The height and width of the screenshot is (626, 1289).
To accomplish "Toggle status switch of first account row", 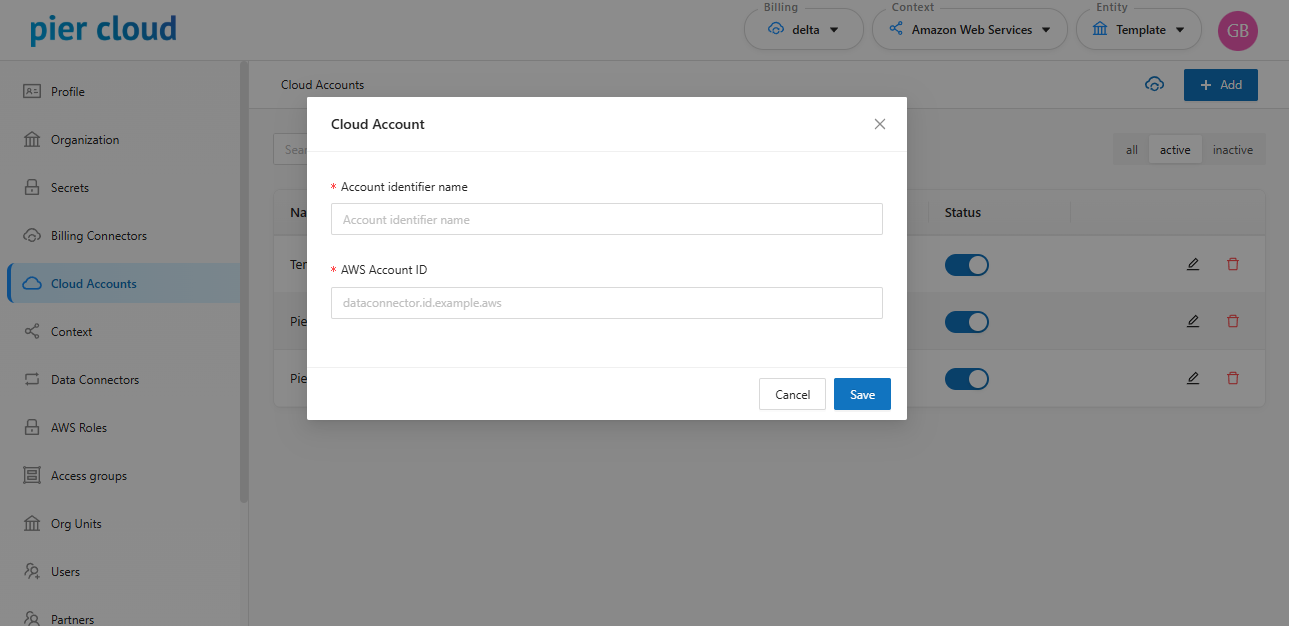I will [966, 264].
